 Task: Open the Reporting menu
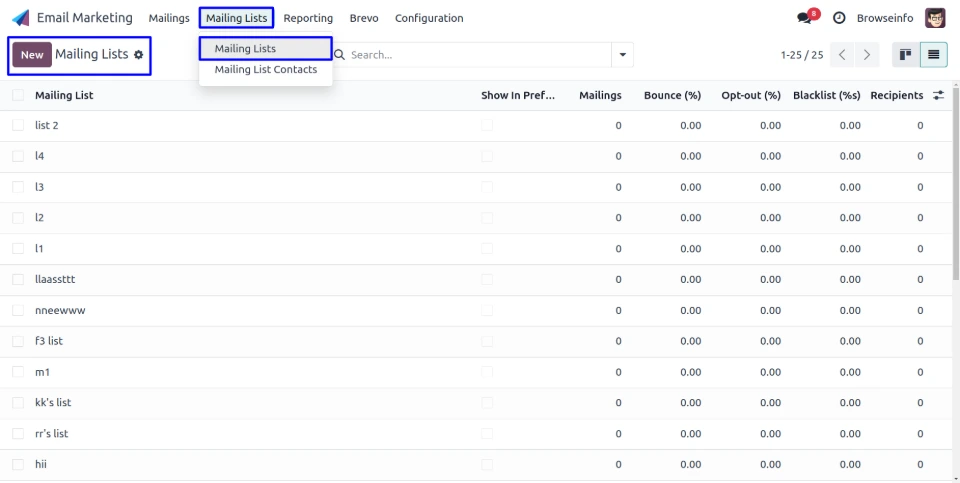(x=308, y=18)
